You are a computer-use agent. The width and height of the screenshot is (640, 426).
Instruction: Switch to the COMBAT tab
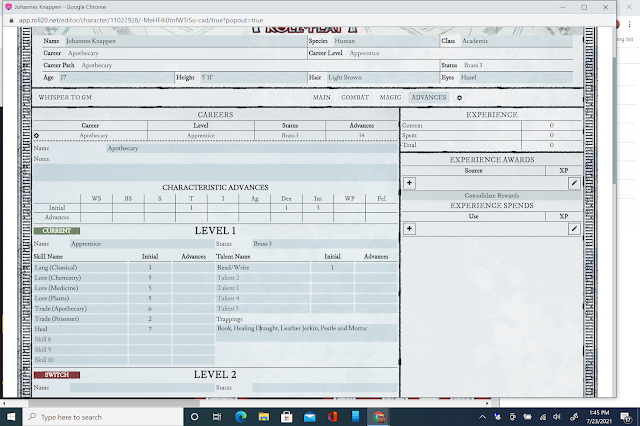[x=355, y=98]
